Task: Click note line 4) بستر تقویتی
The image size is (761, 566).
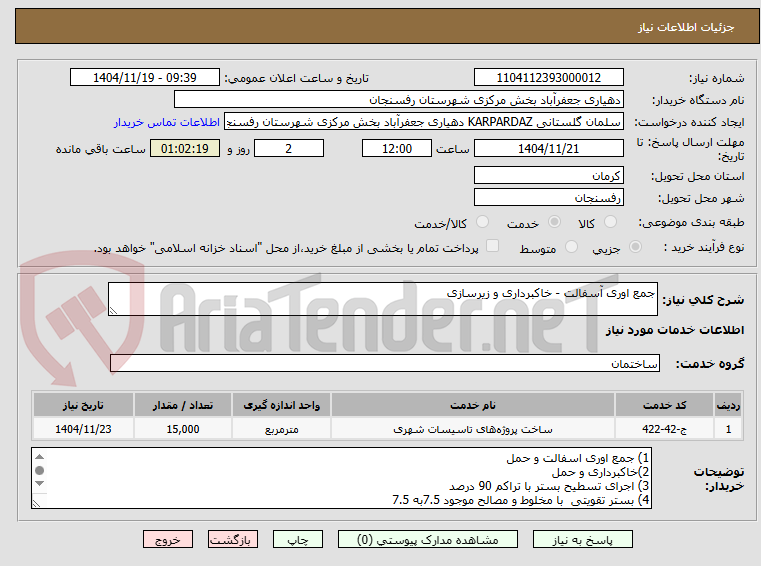Action: [x=521, y=500]
